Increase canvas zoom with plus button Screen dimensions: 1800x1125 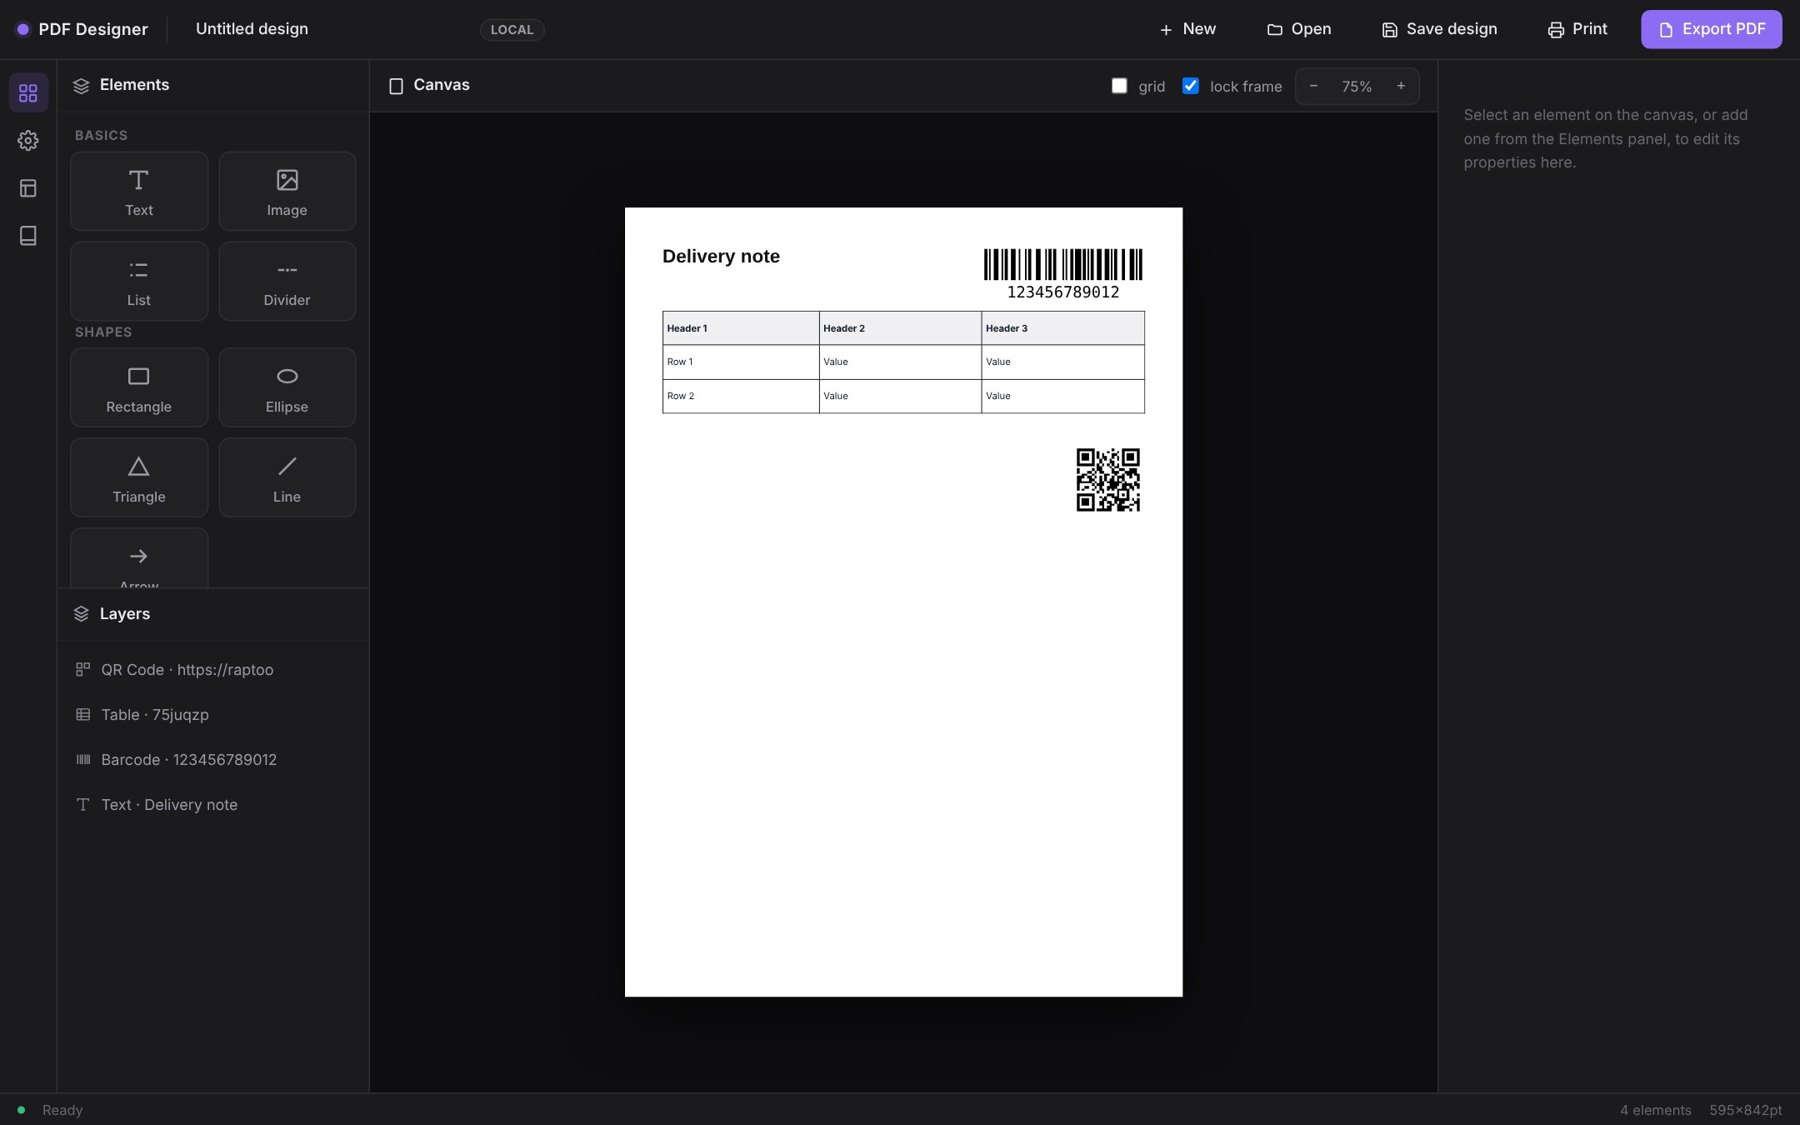[x=1401, y=86]
